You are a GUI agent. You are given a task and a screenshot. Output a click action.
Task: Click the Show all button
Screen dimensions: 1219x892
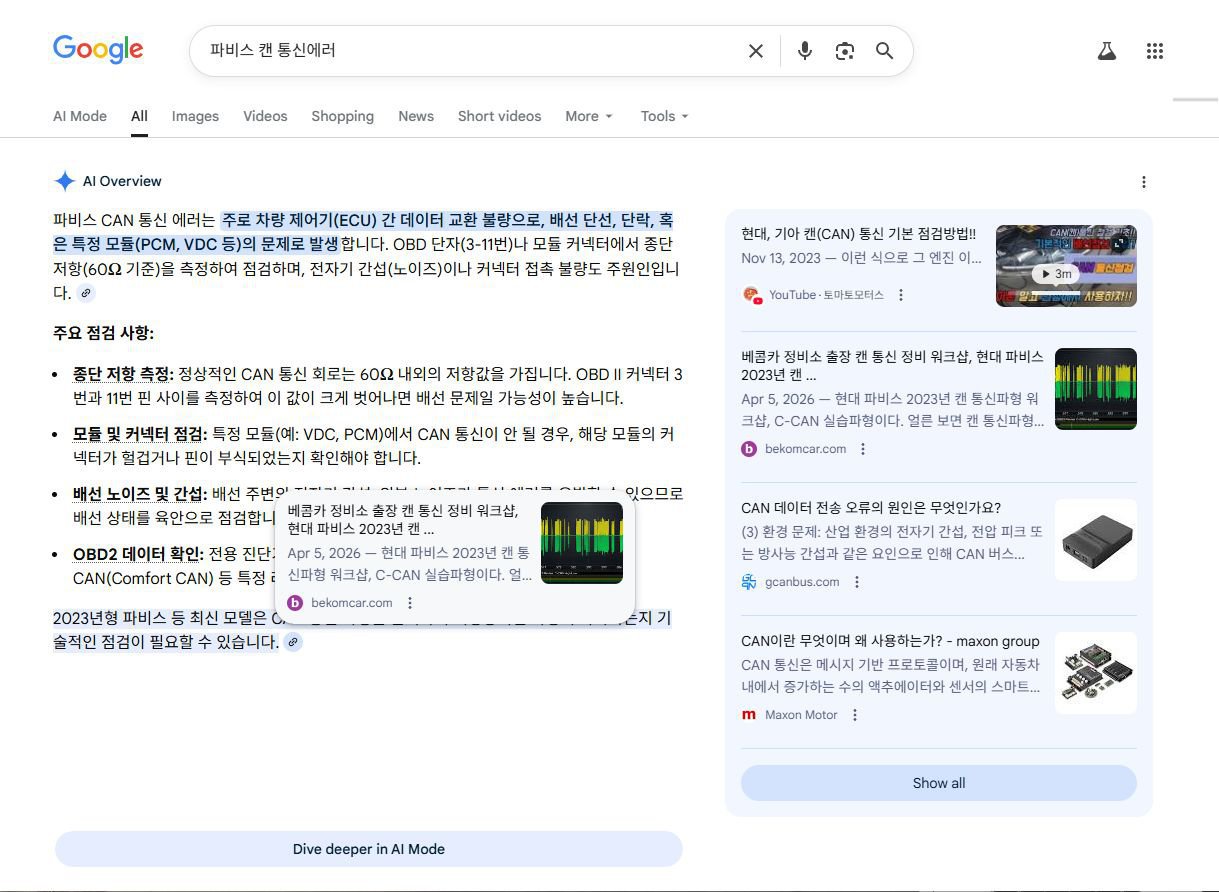[x=937, y=783]
